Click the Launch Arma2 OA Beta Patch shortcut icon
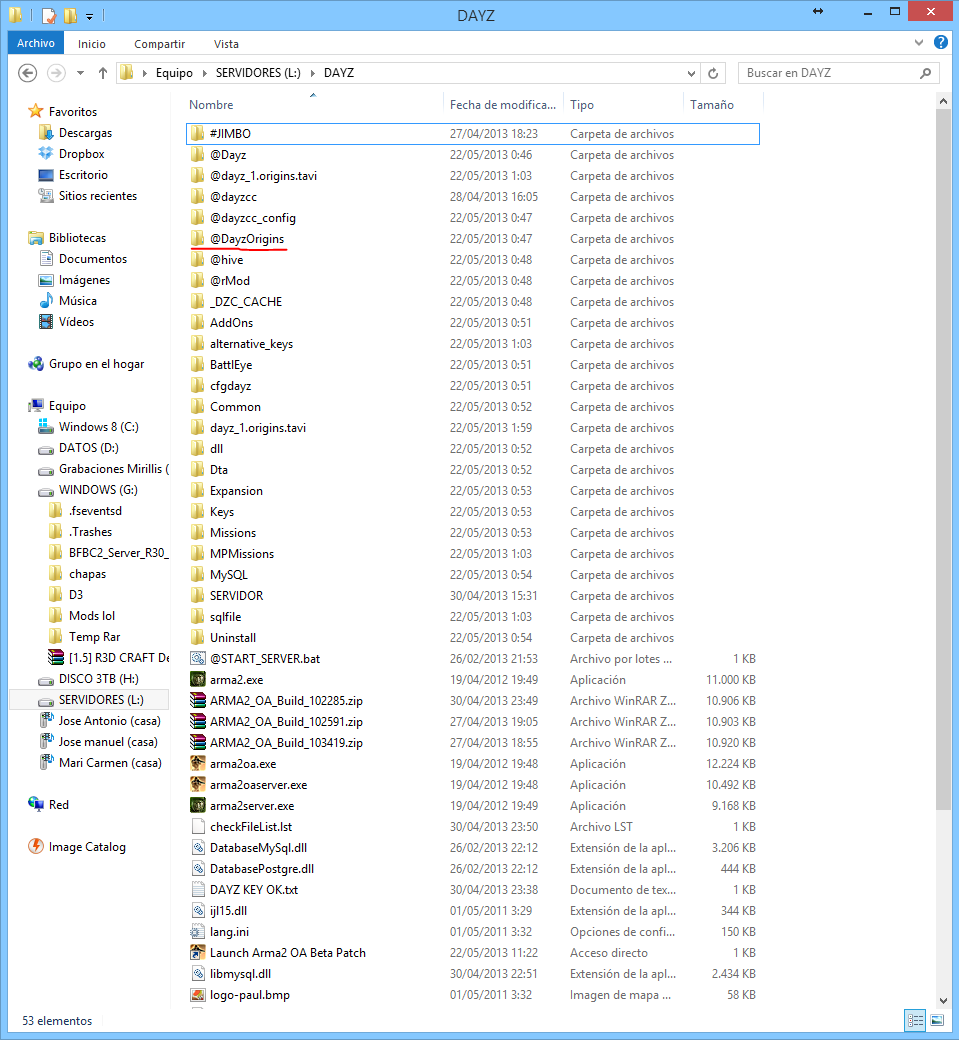The width and height of the screenshot is (959, 1040). [198, 952]
